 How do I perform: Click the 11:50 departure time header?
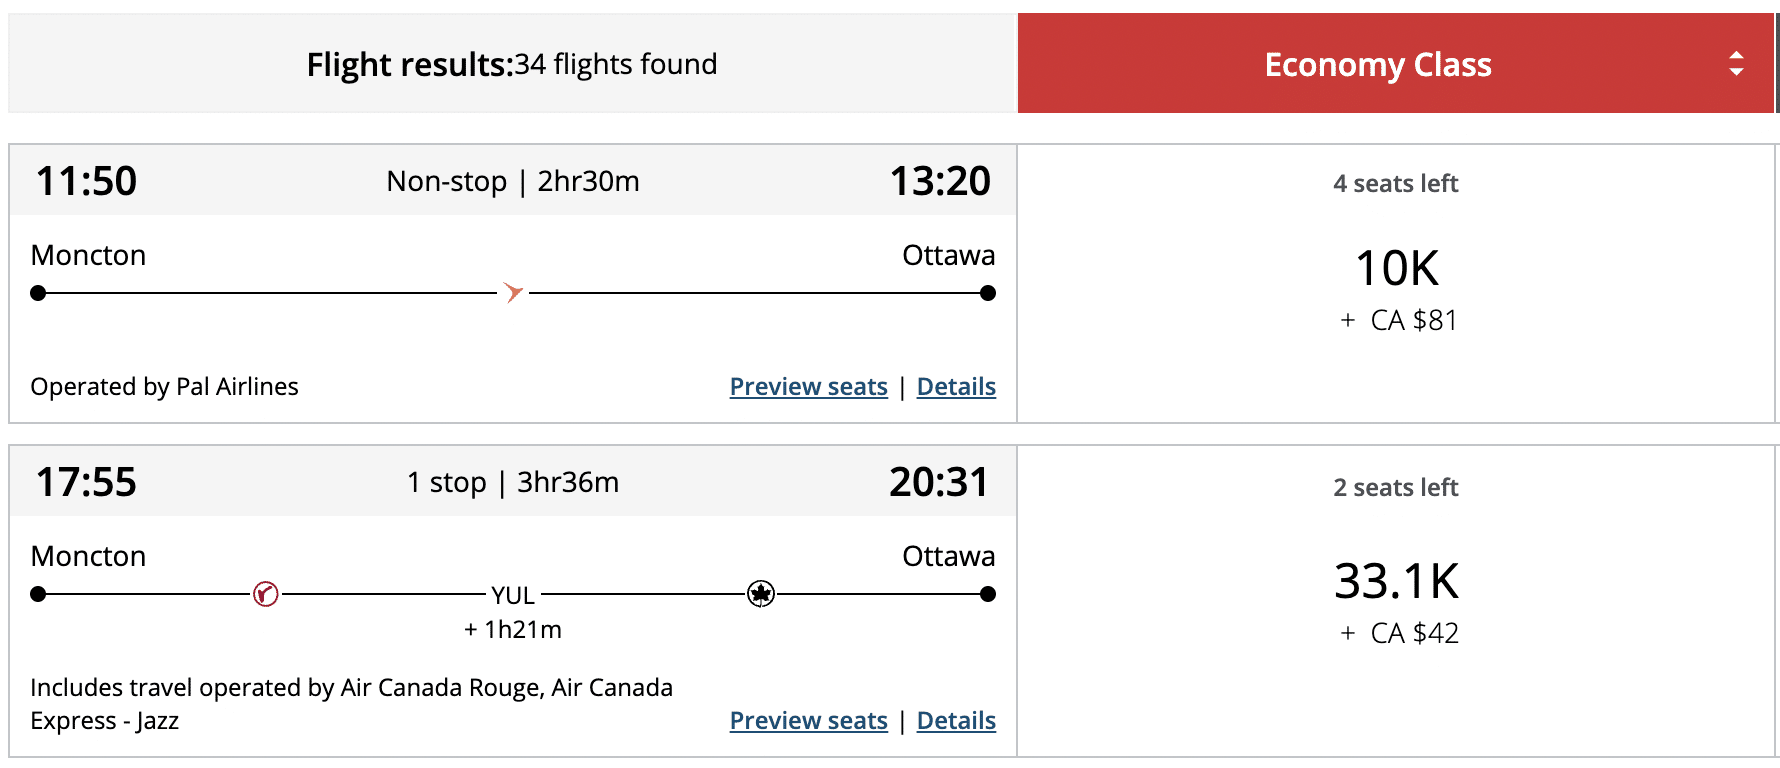87,182
